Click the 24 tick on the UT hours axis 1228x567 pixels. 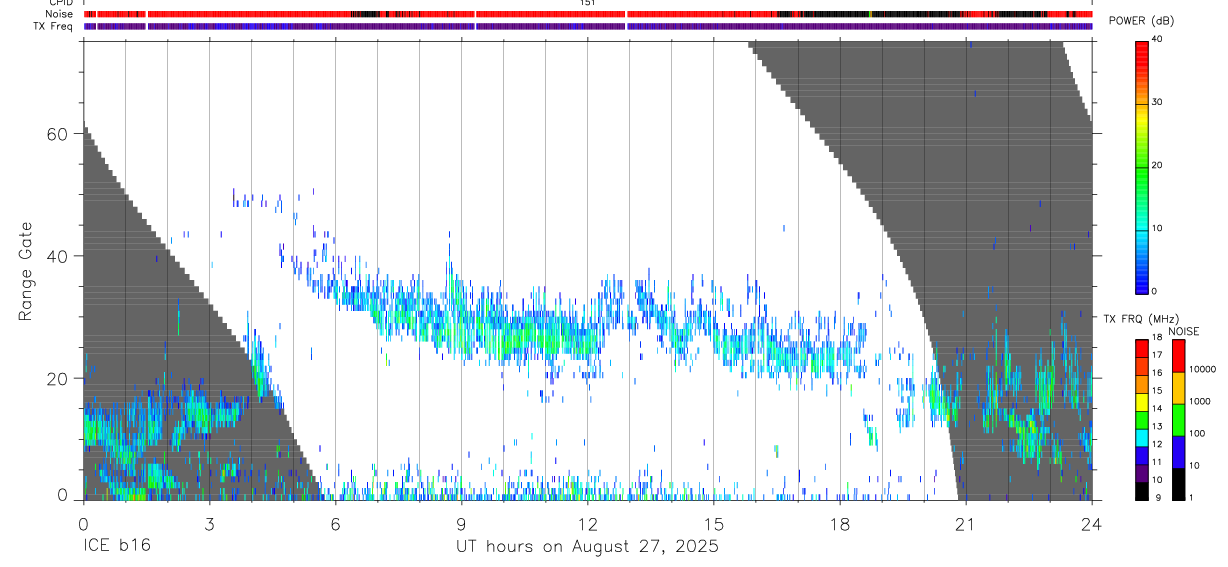pos(1091,524)
